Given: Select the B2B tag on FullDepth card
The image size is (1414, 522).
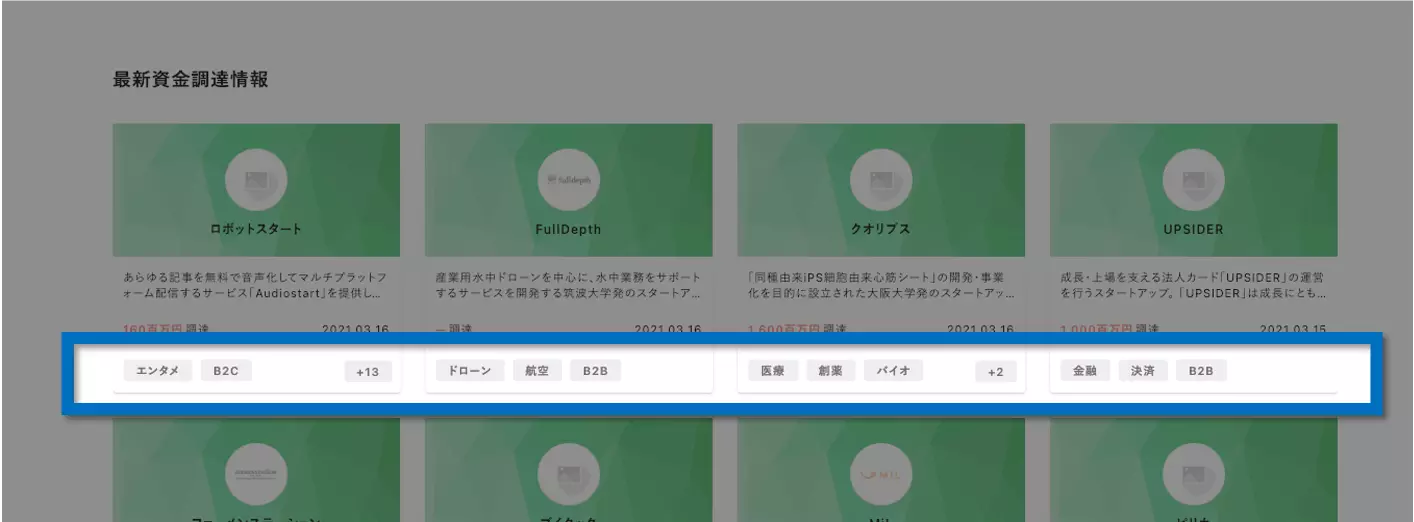Looking at the screenshot, I should 596,371.
